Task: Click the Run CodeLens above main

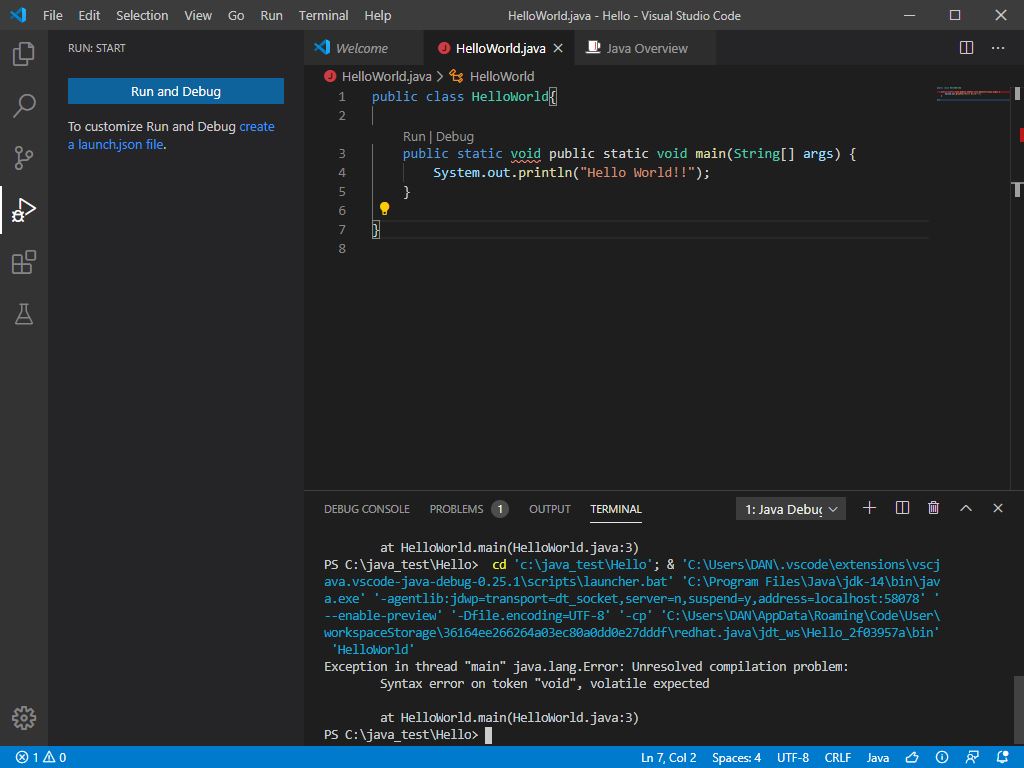Action: pyautogui.click(x=414, y=136)
